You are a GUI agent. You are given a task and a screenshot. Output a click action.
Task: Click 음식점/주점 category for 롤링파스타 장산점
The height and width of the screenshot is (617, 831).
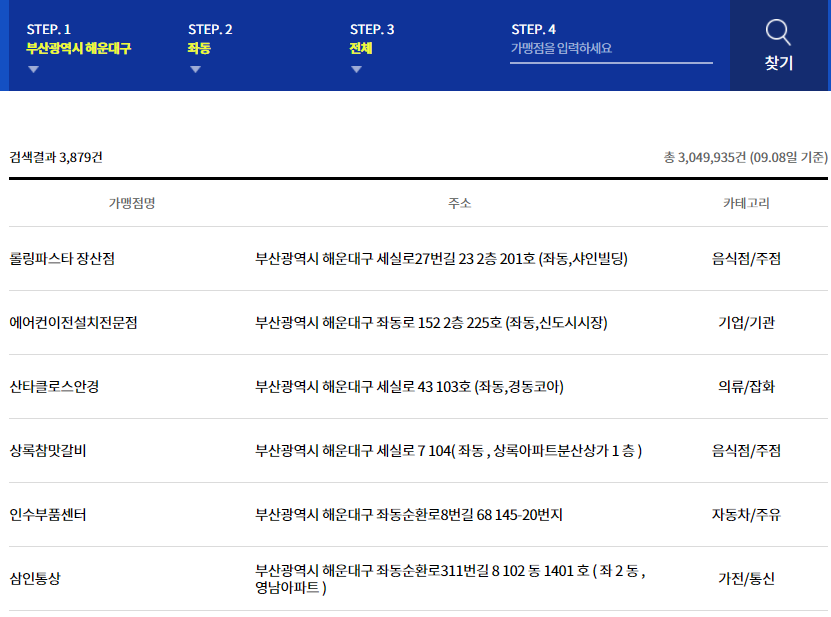pyautogui.click(x=746, y=259)
